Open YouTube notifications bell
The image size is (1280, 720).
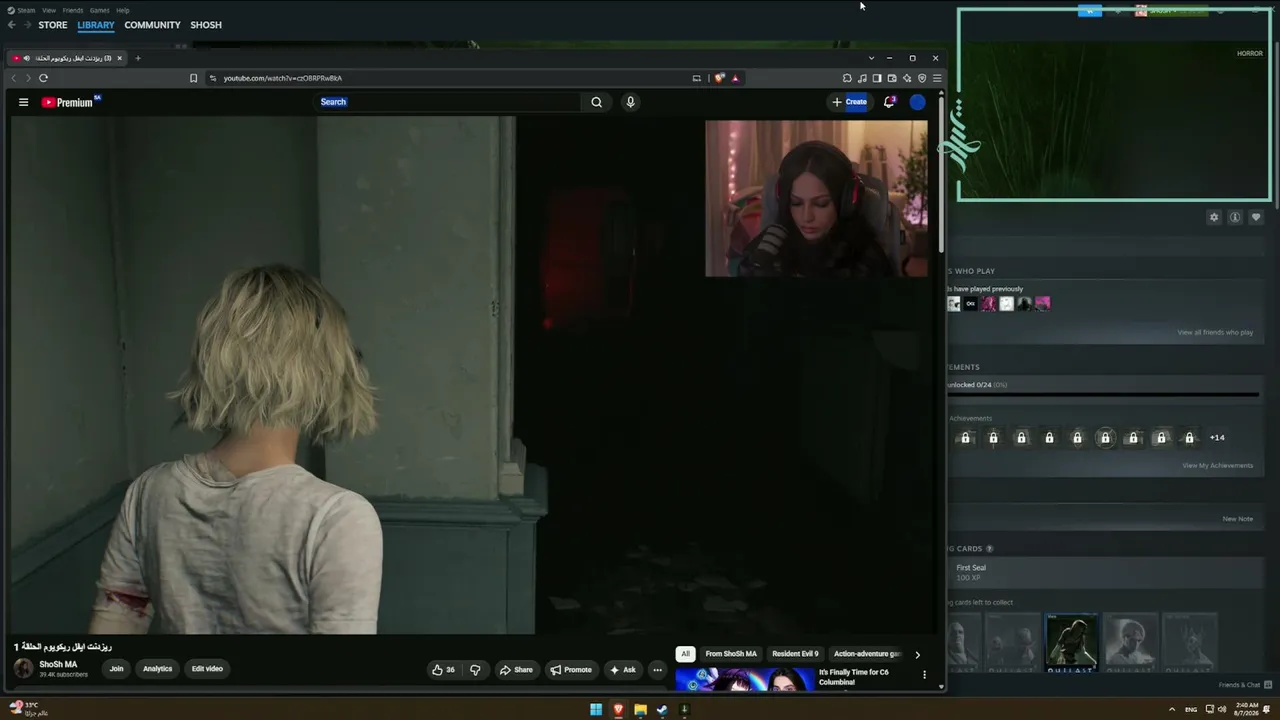(889, 102)
